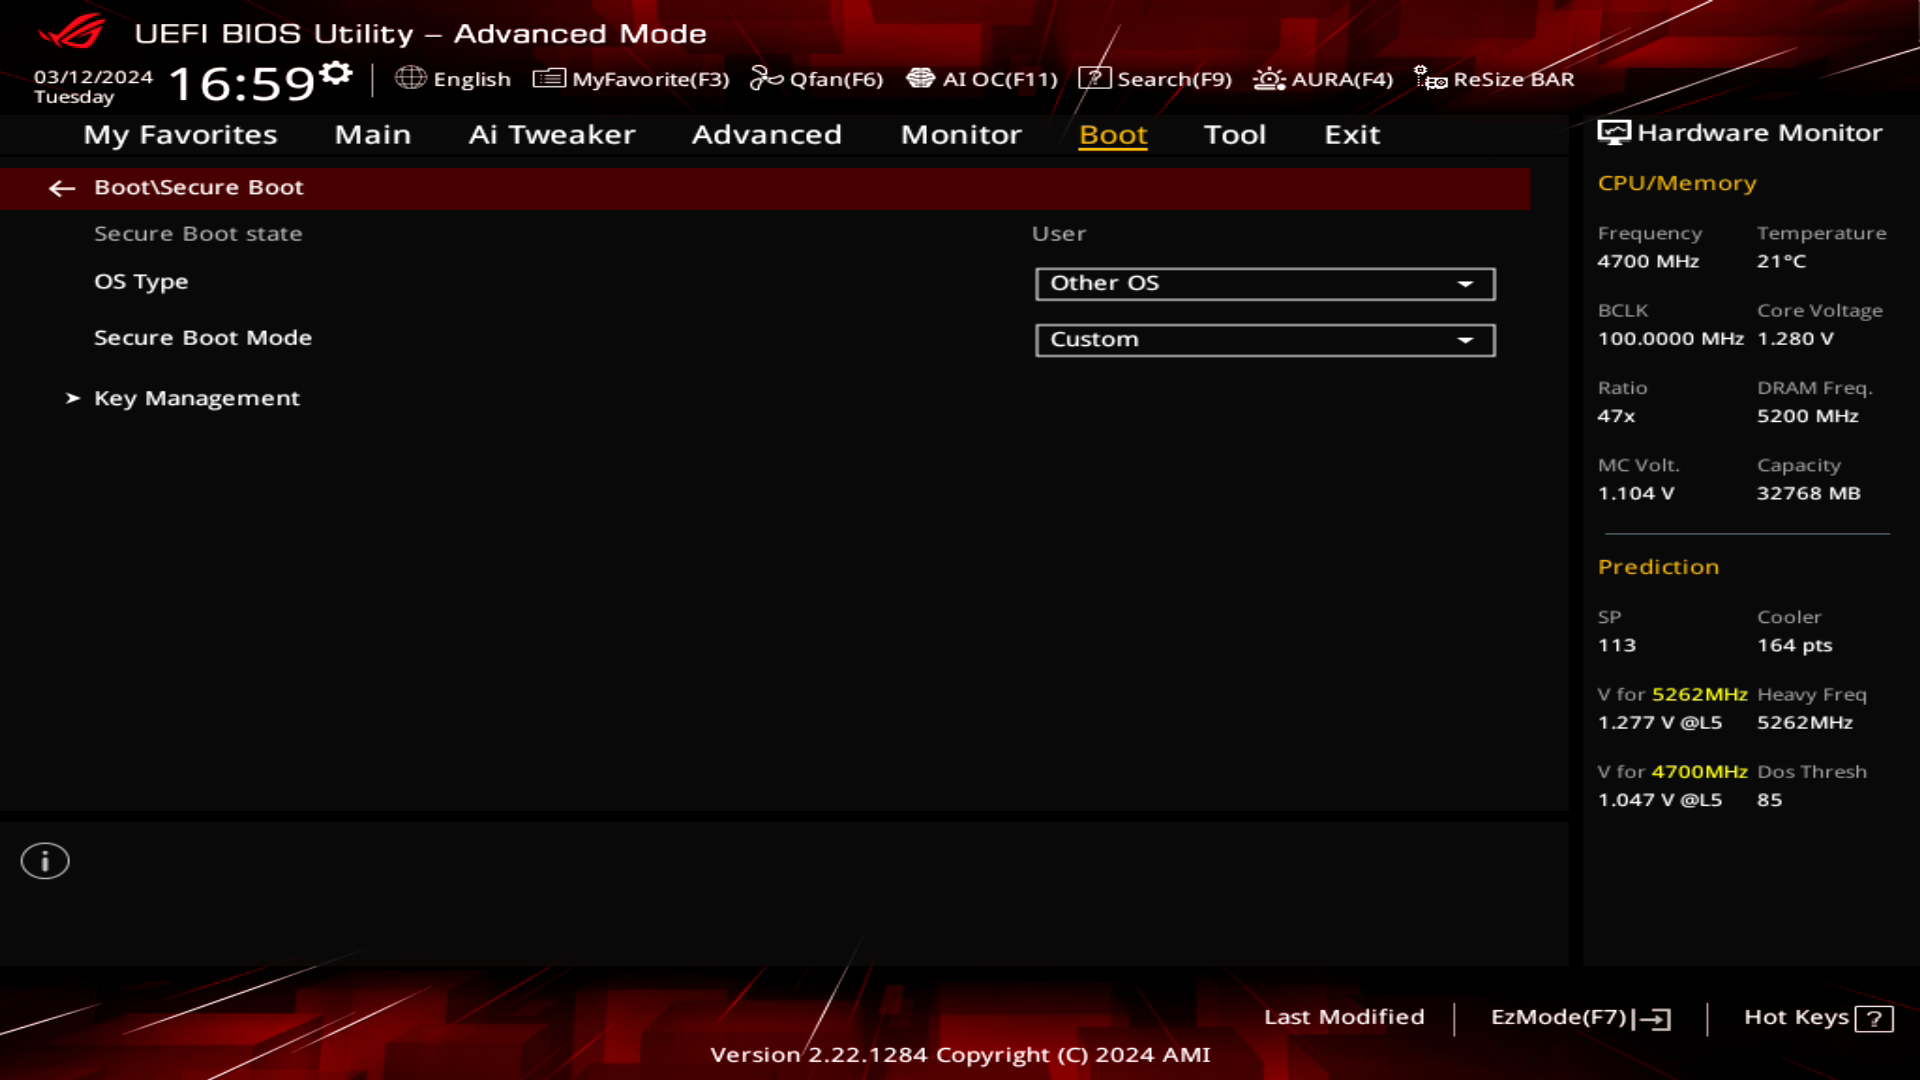Image resolution: width=1920 pixels, height=1080 pixels.
Task: Launch AI OC tuning tool
Action: point(981,79)
